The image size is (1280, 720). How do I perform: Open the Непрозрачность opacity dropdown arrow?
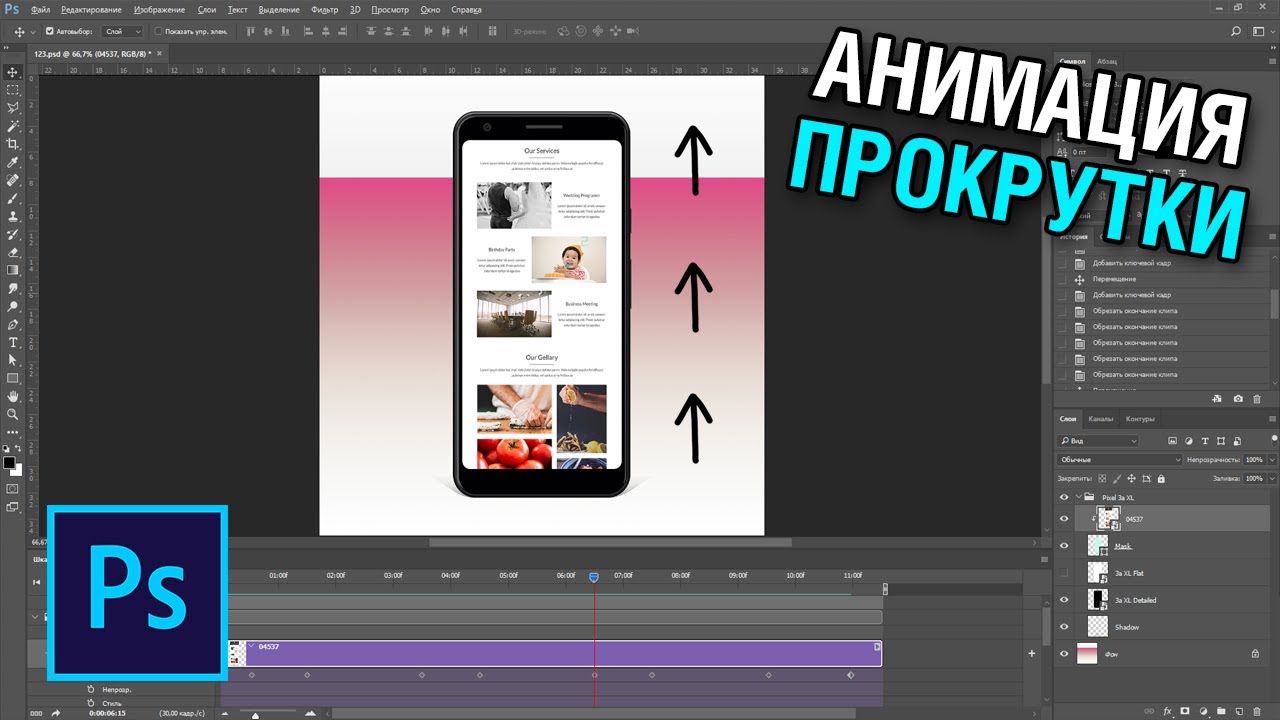pyautogui.click(x=1270, y=460)
